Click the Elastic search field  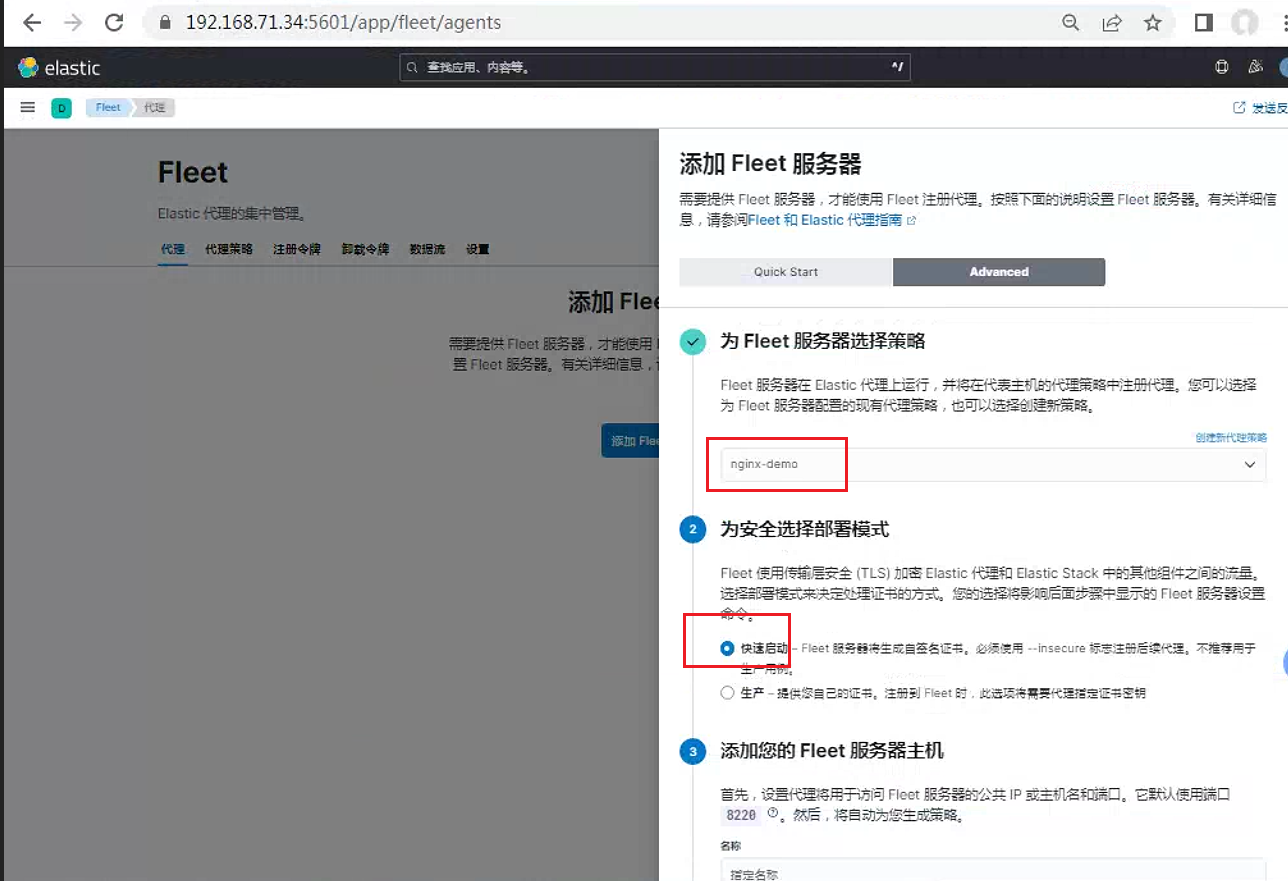coord(655,68)
